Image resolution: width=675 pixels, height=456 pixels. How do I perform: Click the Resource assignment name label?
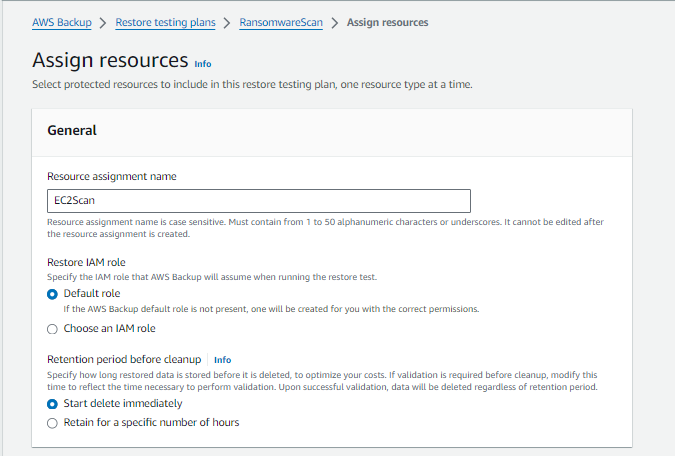(x=112, y=176)
